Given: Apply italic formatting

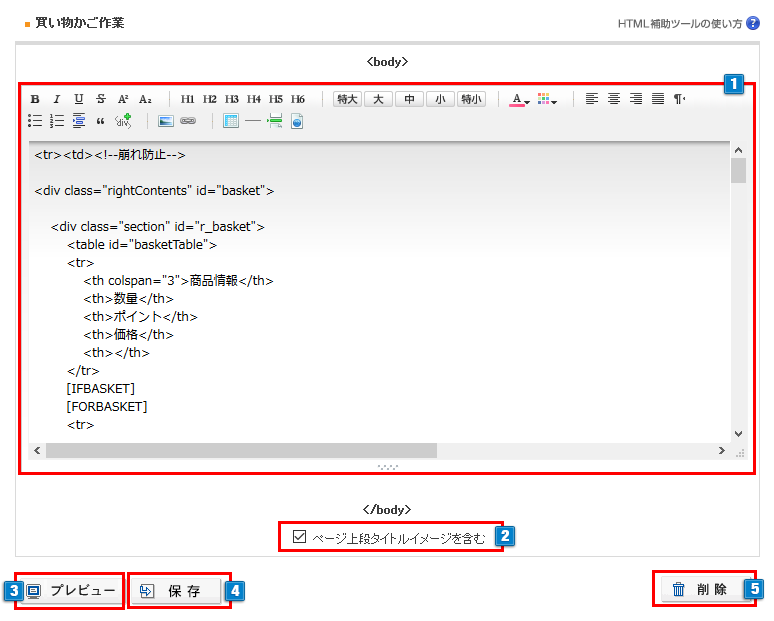Looking at the screenshot, I should [x=56, y=99].
